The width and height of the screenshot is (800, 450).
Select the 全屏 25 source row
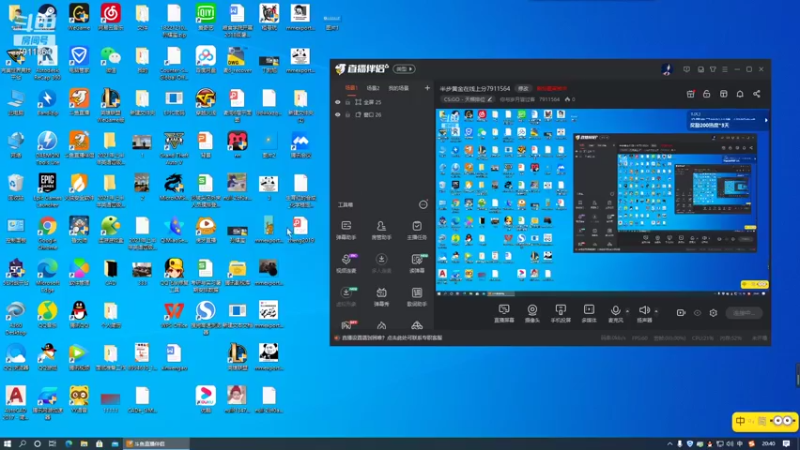coord(381,102)
